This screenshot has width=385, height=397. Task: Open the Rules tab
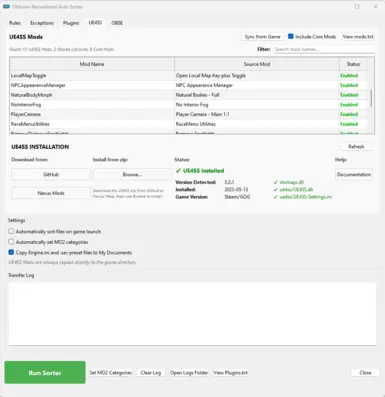pyautogui.click(x=15, y=23)
